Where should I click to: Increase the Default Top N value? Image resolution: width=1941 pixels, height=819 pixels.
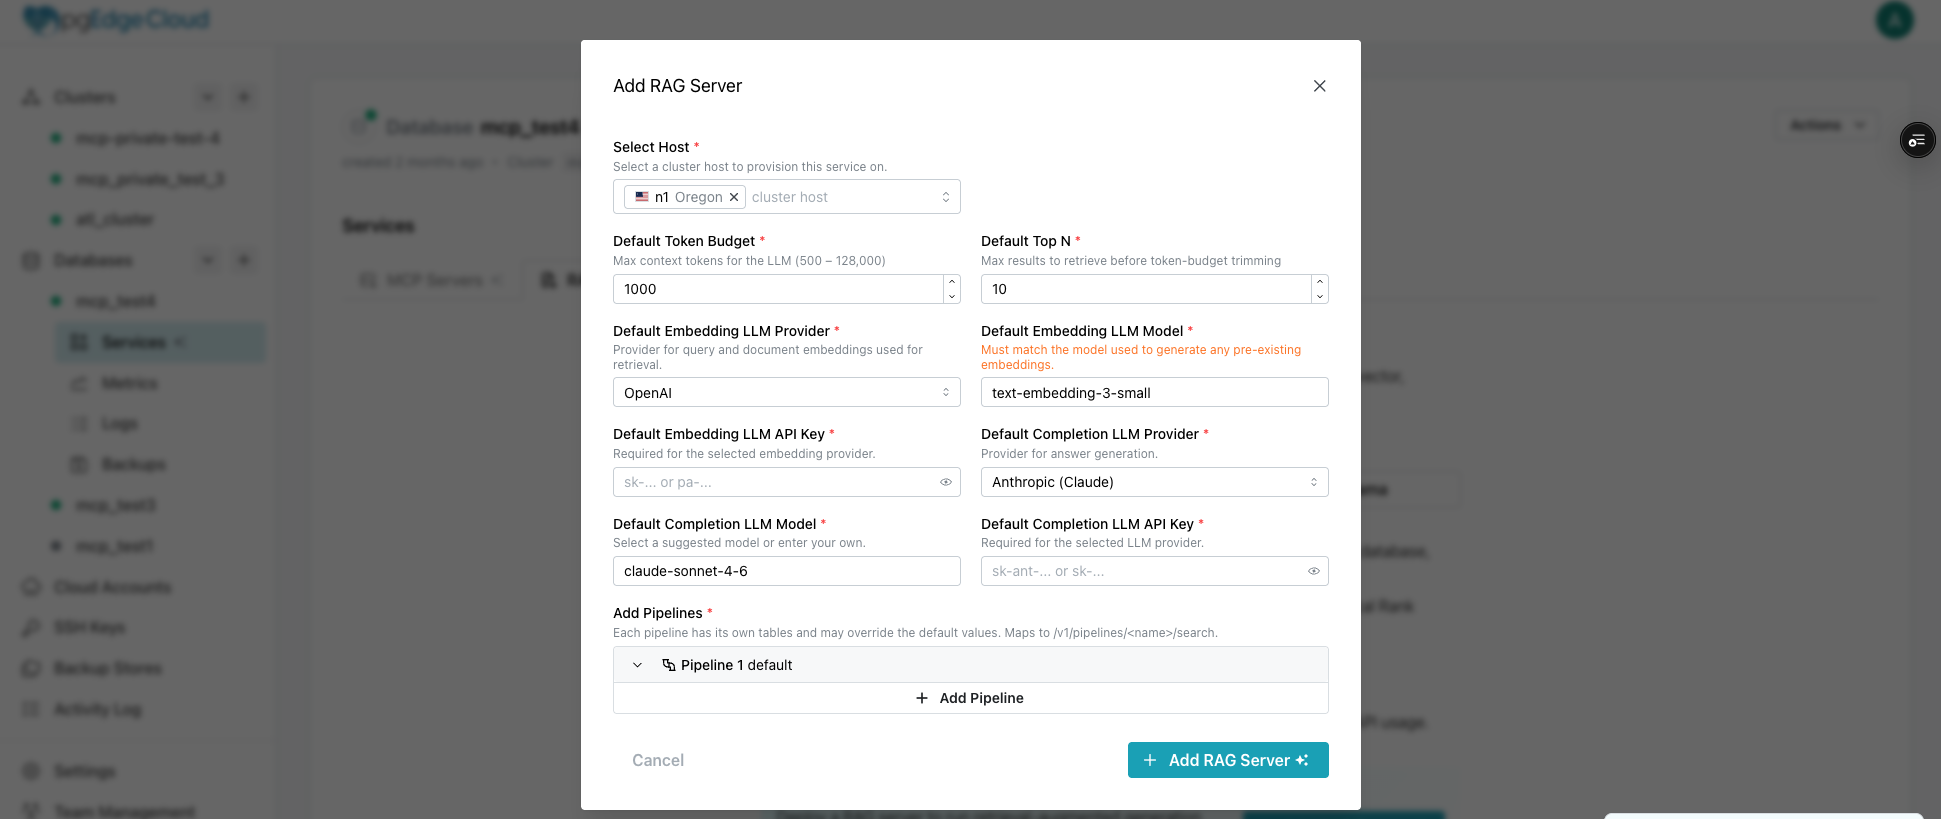1320,282
